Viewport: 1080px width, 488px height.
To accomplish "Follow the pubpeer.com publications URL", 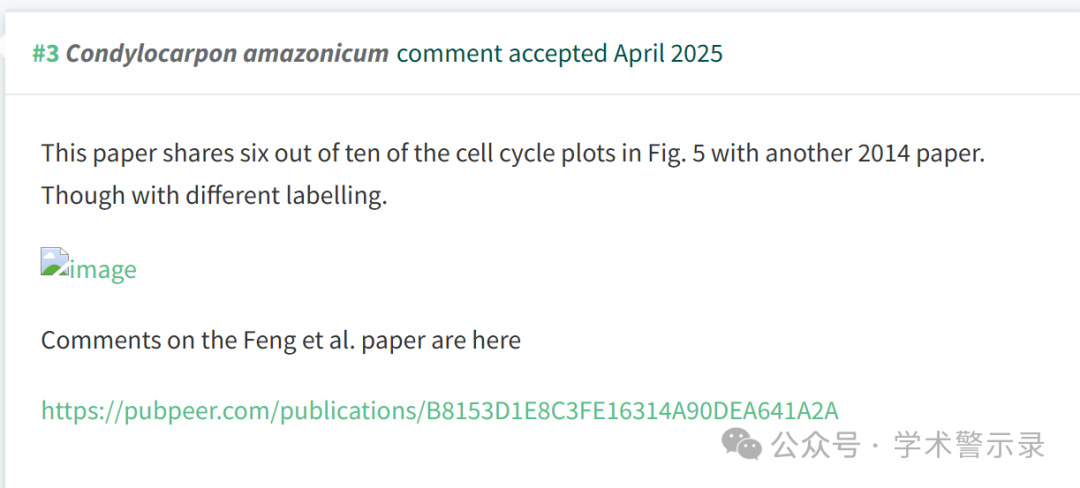I will (x=440, y=410).
